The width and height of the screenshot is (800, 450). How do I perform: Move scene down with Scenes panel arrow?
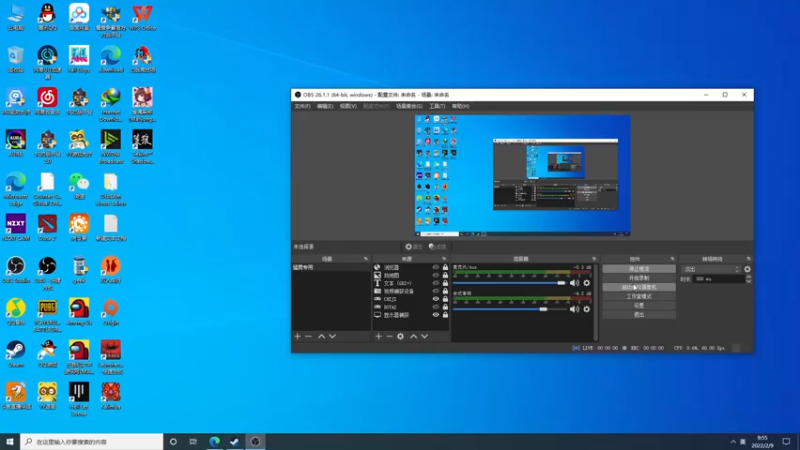(x=333, y=336)
